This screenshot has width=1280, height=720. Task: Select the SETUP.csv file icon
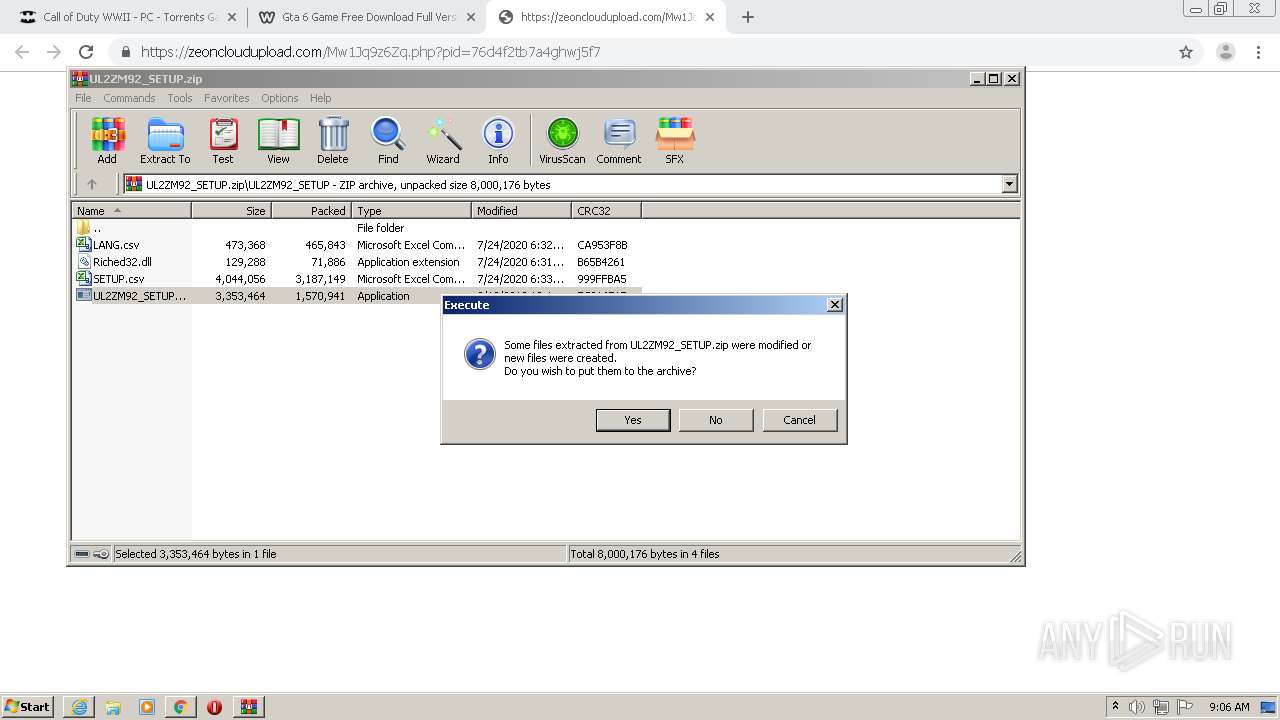click(x=84, y=279)
